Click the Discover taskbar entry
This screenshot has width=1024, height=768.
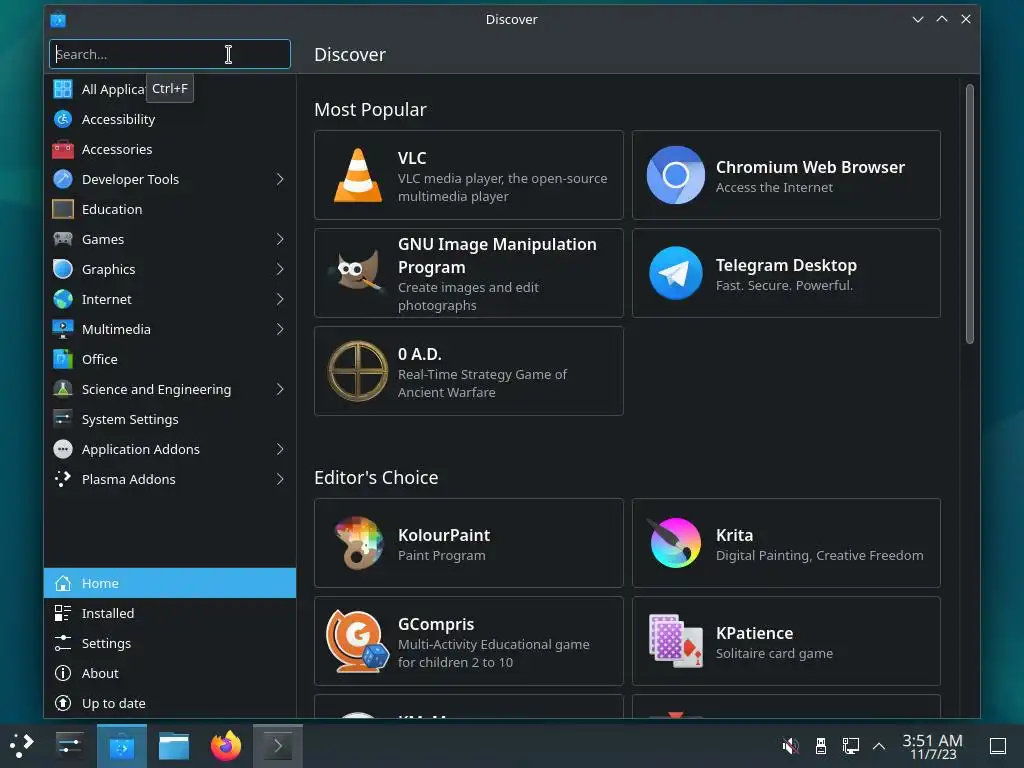122,746
